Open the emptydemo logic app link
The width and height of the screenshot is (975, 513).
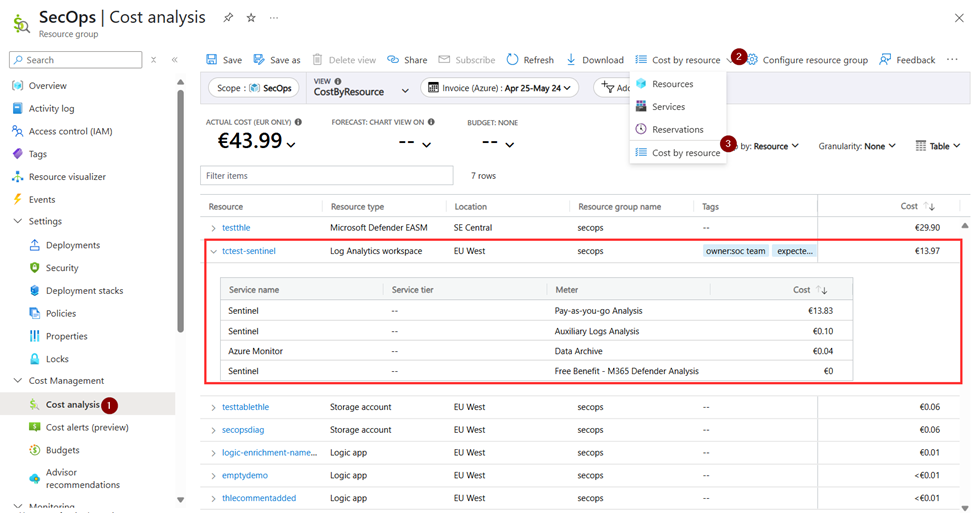point(245,475)
